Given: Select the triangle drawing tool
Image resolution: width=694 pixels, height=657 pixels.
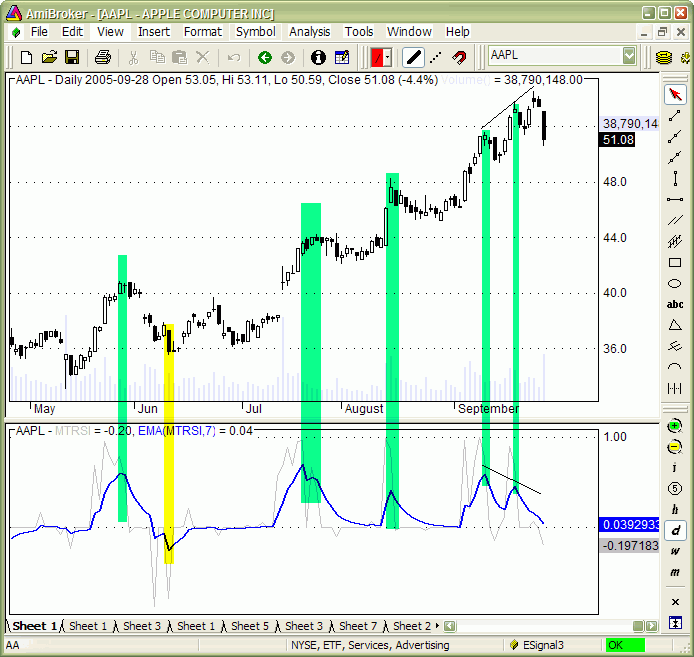Looking at the screenshot, I should point(675,325).
